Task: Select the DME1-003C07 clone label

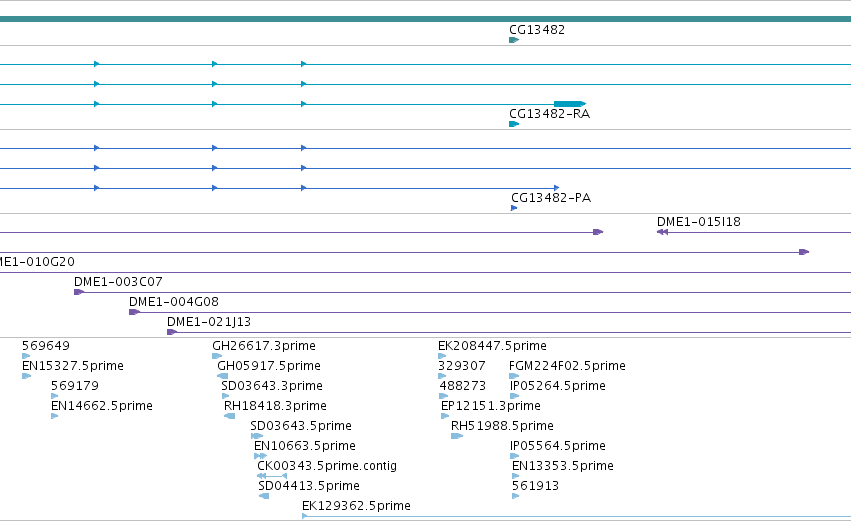Action: click(x=118, y=282)
